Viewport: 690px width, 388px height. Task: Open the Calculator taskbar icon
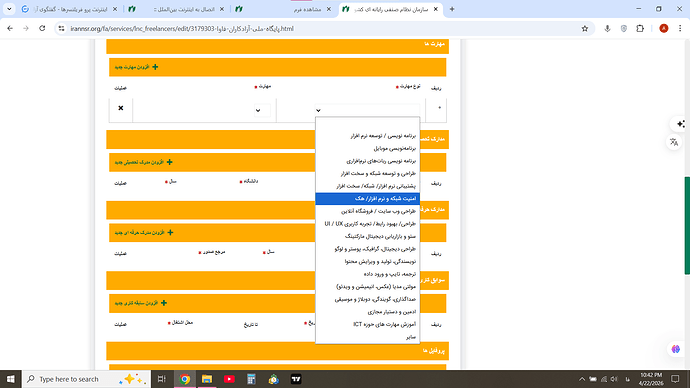(251, 379)
